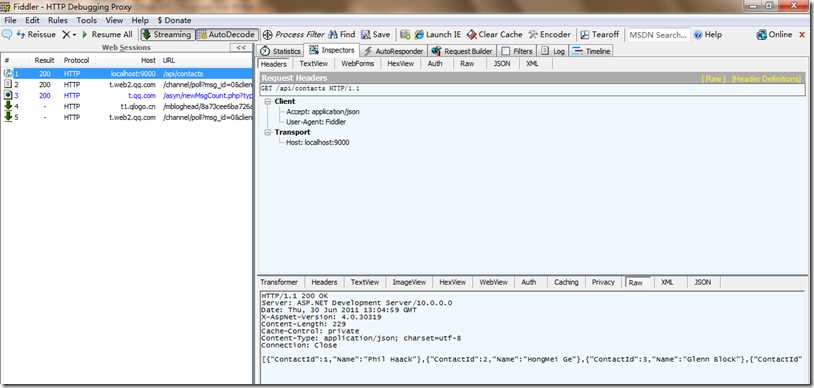Open the Edit menu
This screenshot has height=388, width=814.
point(32,20)
